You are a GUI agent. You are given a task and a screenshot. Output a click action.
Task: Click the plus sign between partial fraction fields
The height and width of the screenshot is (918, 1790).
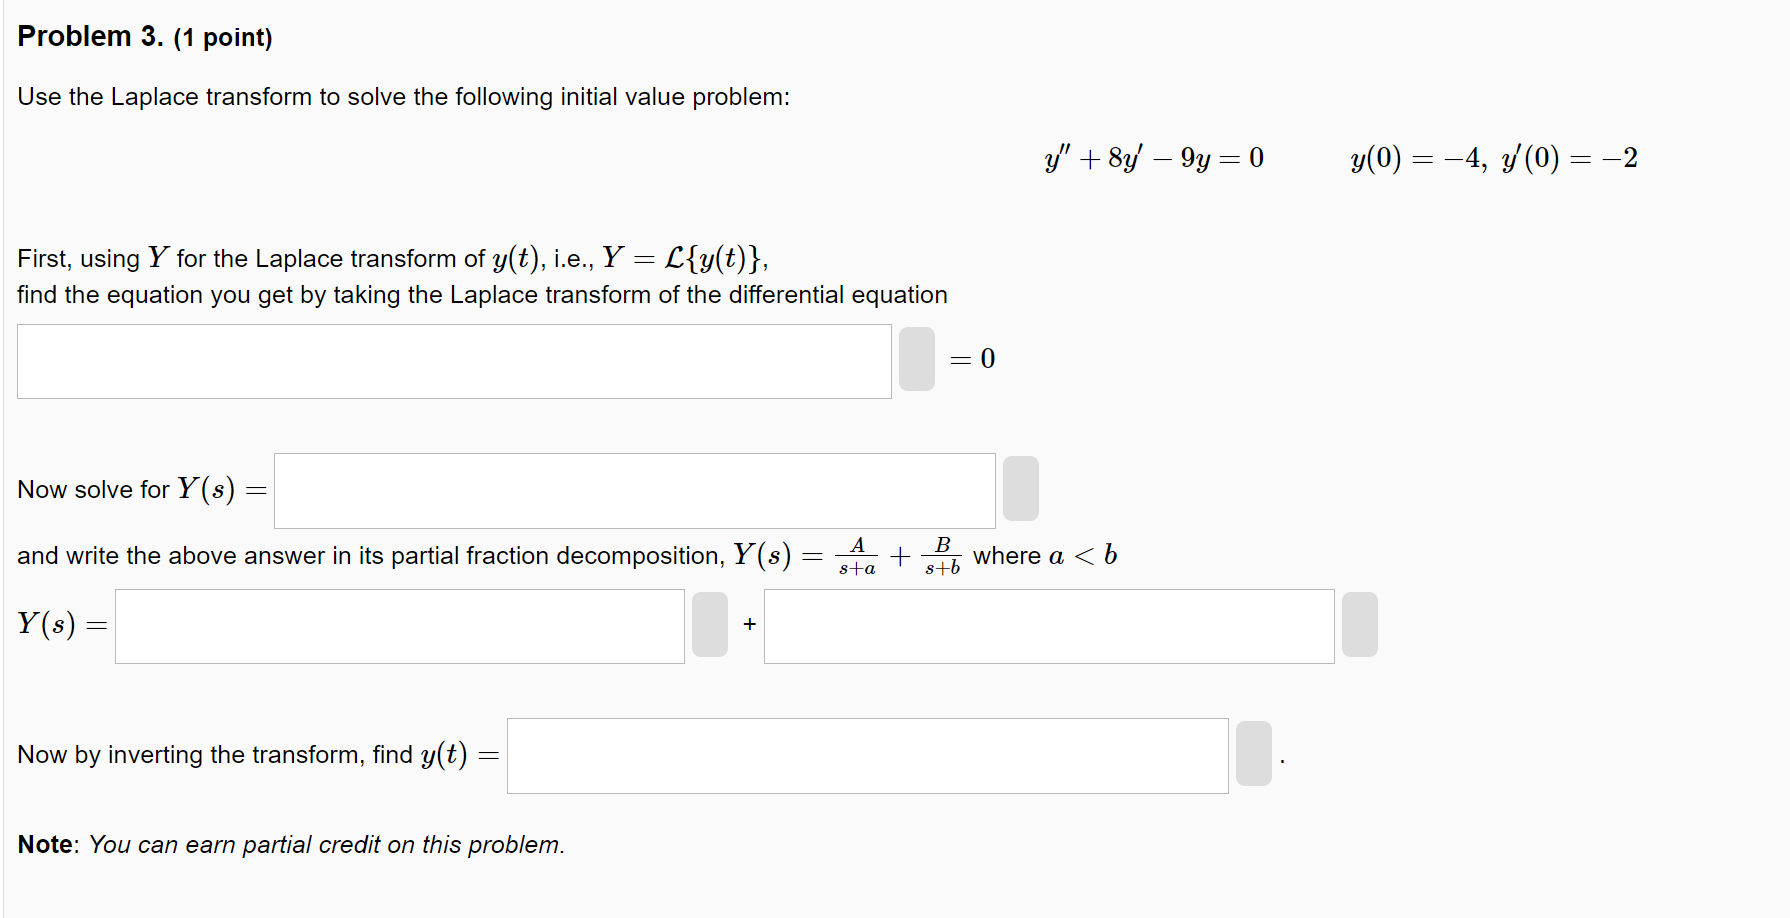(x=750, y=624)
